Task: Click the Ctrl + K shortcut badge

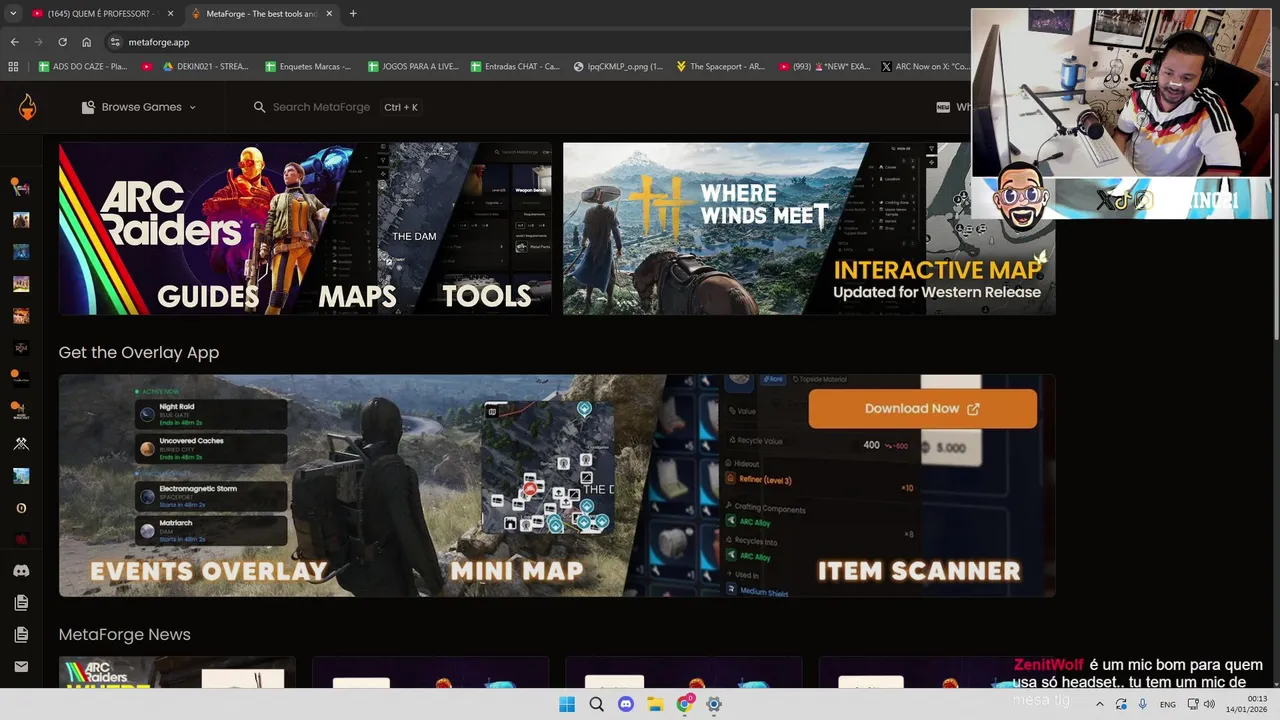Action: pyautogui.click(x=401, y=107)
